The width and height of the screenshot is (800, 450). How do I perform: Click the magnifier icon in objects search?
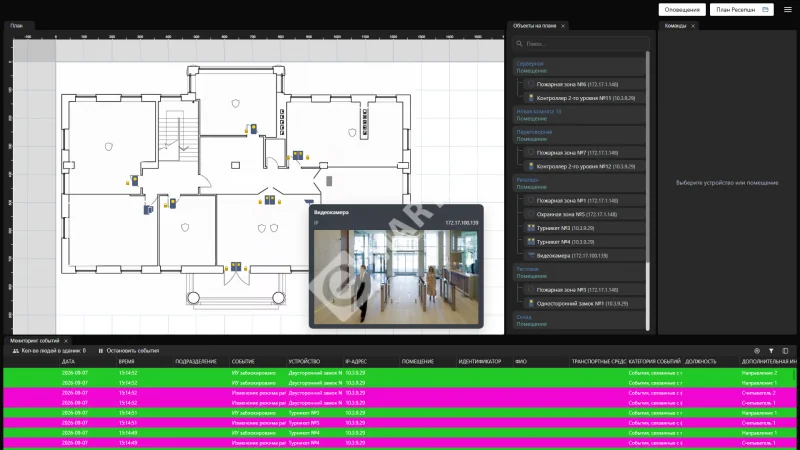519,44
